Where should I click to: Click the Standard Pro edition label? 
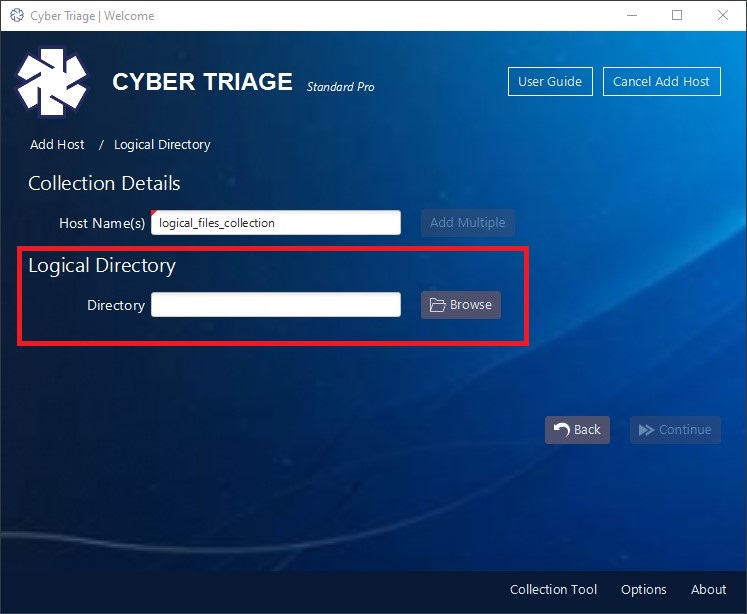click(341, 87)
